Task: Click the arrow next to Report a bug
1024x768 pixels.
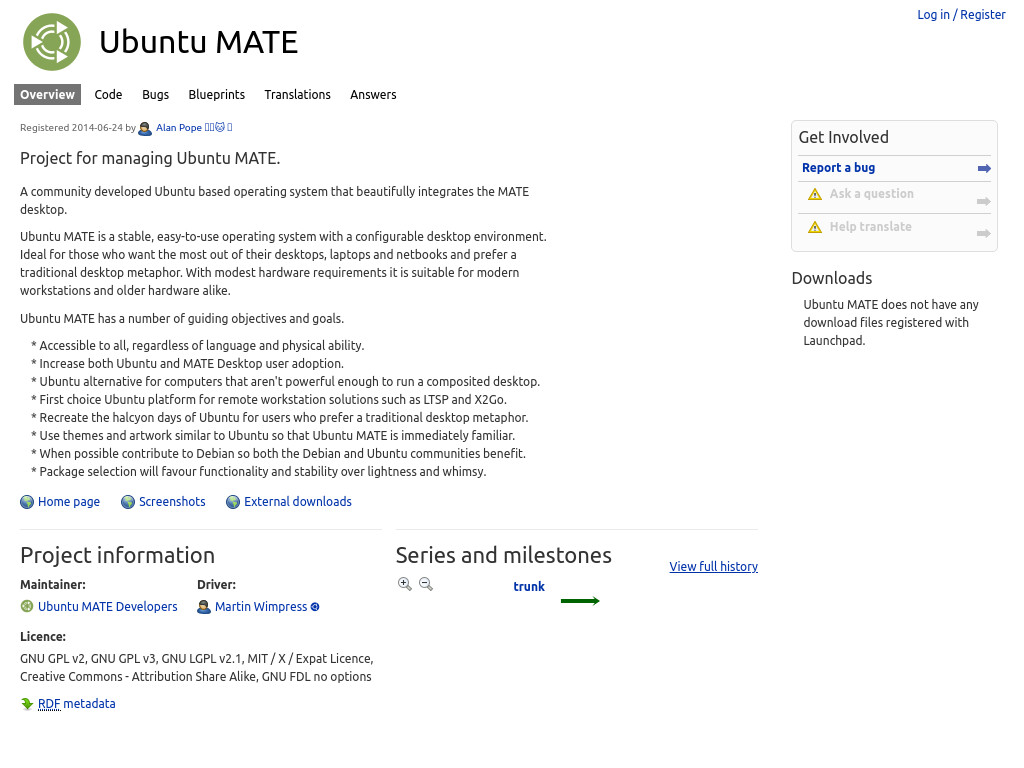Action: point(984,168)
